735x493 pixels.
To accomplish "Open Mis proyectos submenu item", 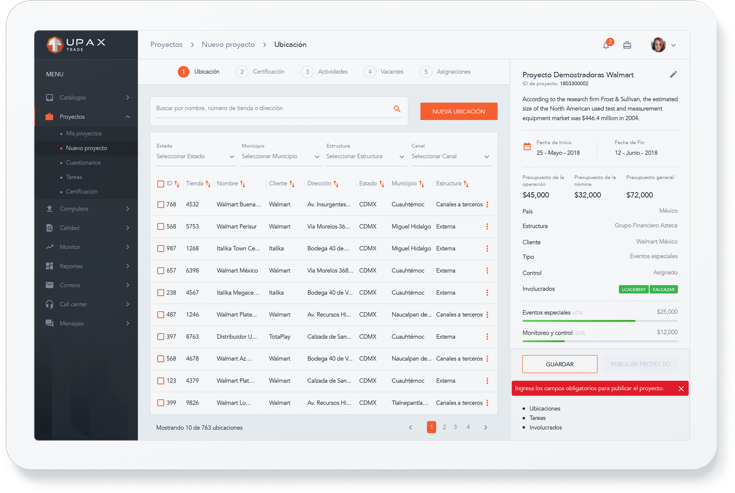I will 83,134.
